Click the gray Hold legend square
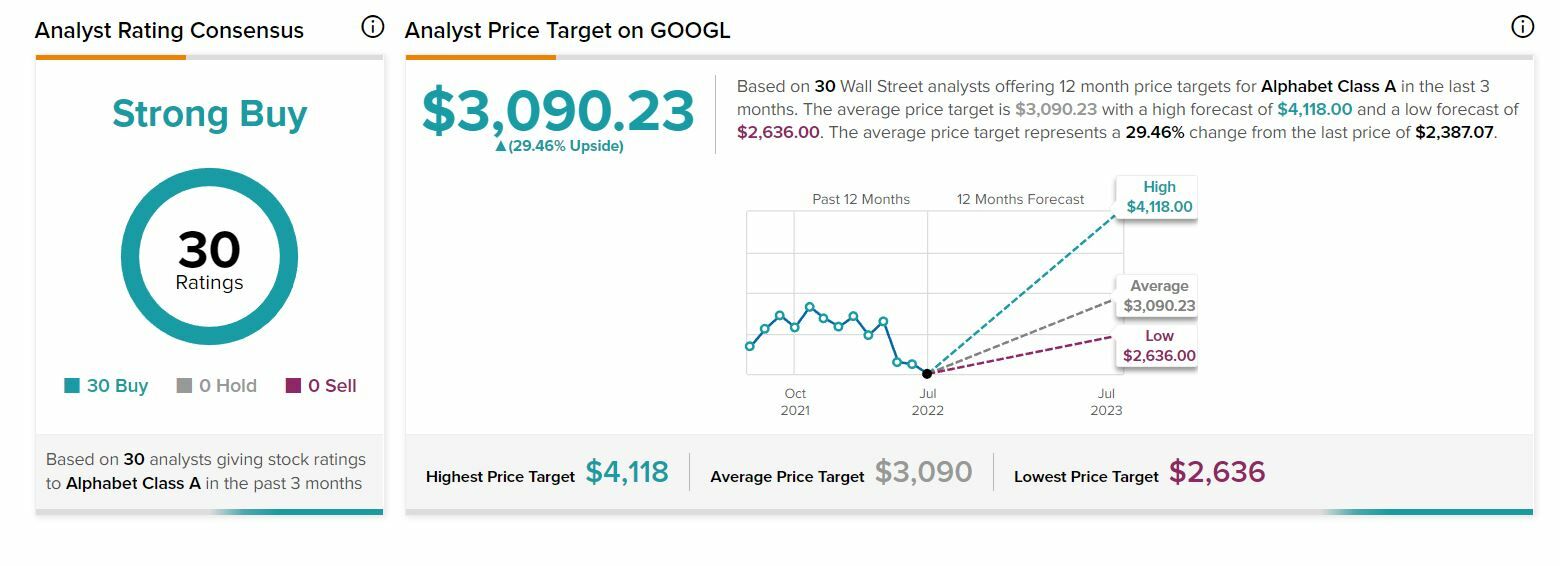This screenshot has width=1560, height=566. pos(184,386)
